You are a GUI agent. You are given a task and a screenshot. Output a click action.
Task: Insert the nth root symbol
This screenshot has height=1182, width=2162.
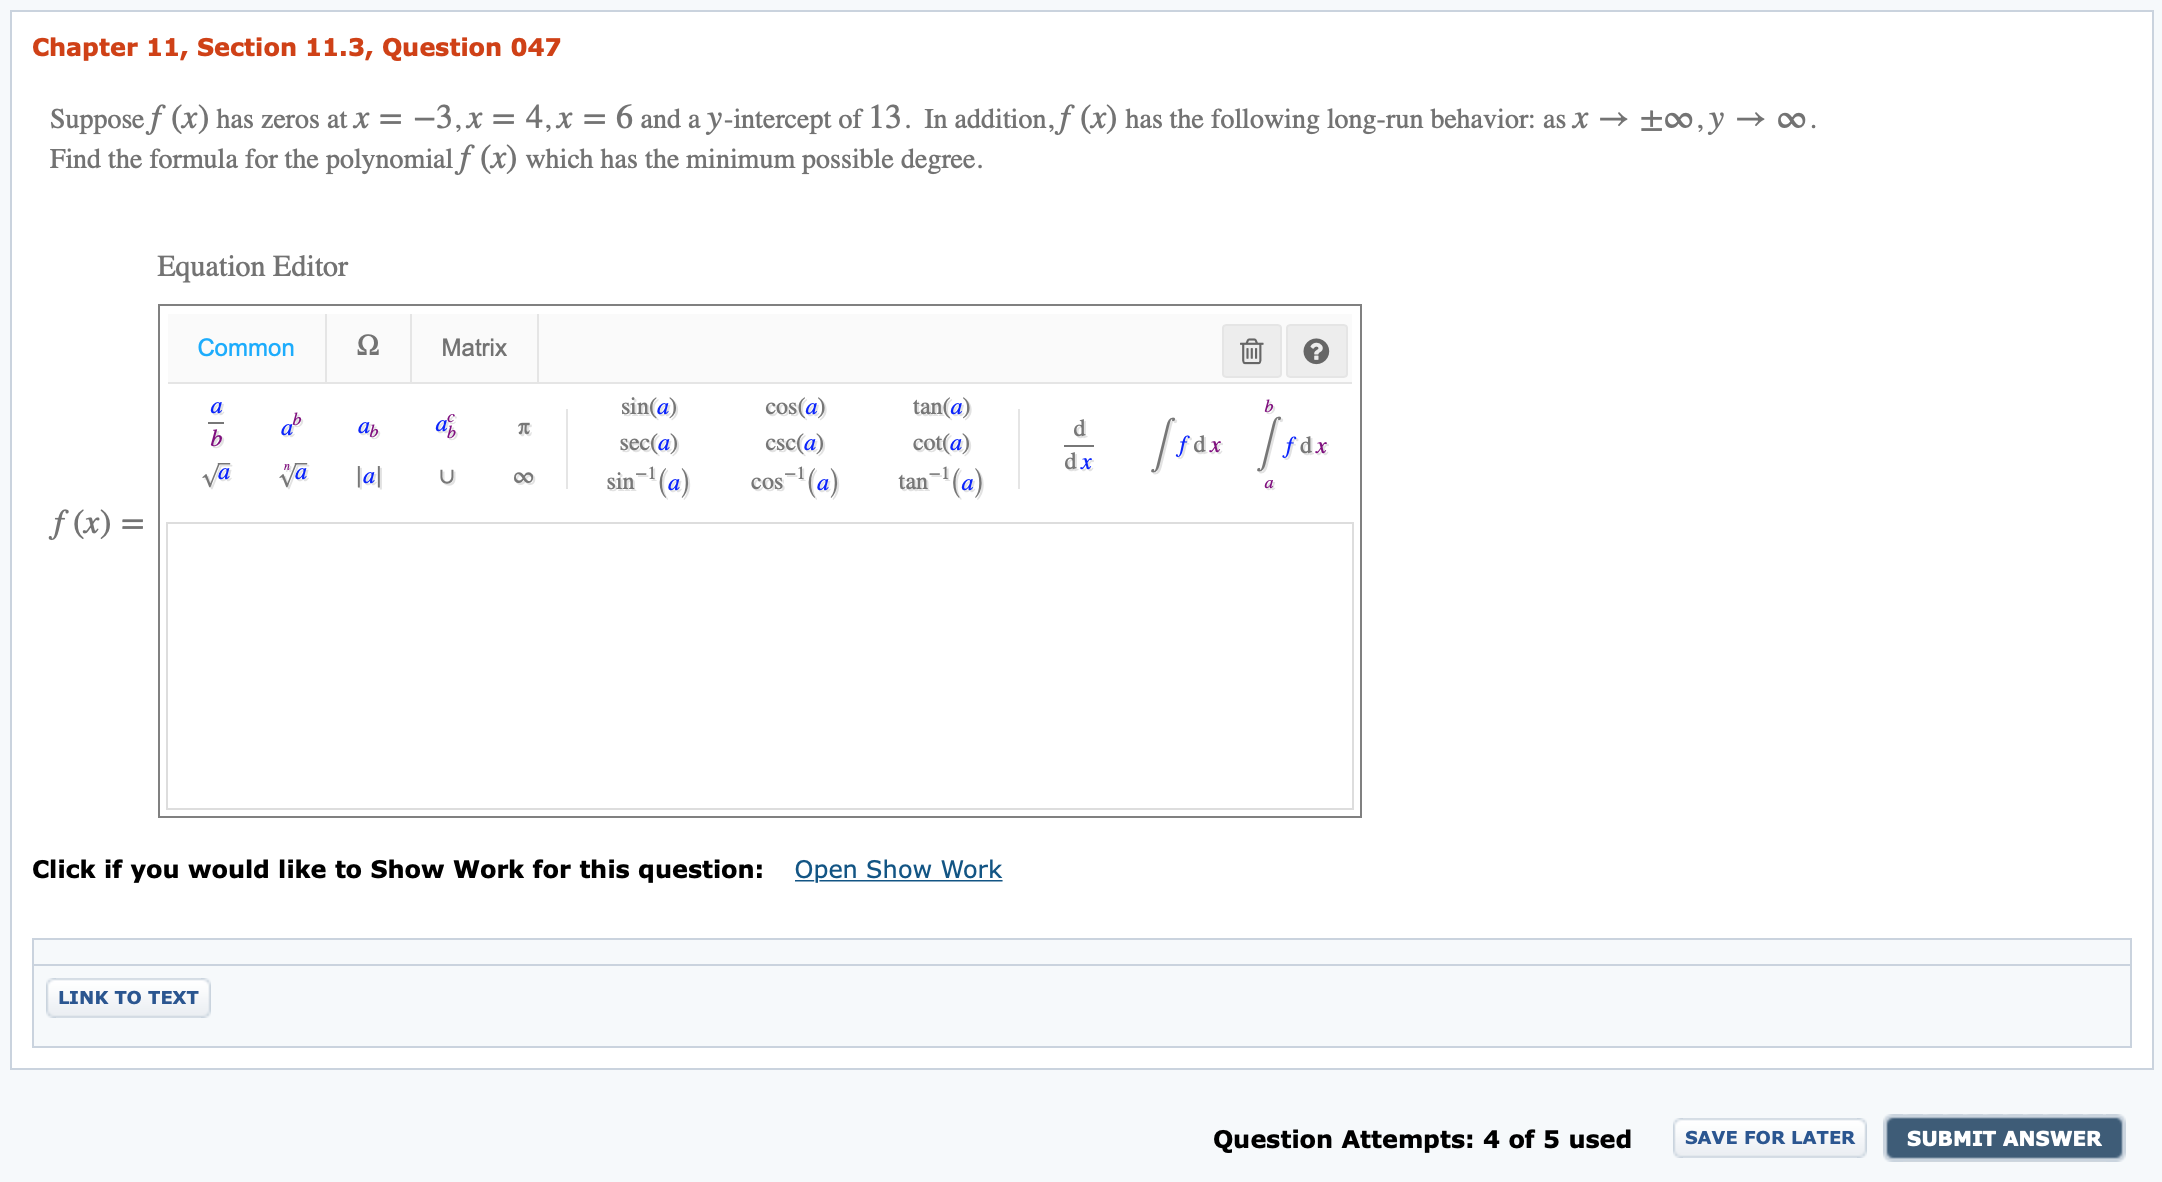[x=292, y=474]
